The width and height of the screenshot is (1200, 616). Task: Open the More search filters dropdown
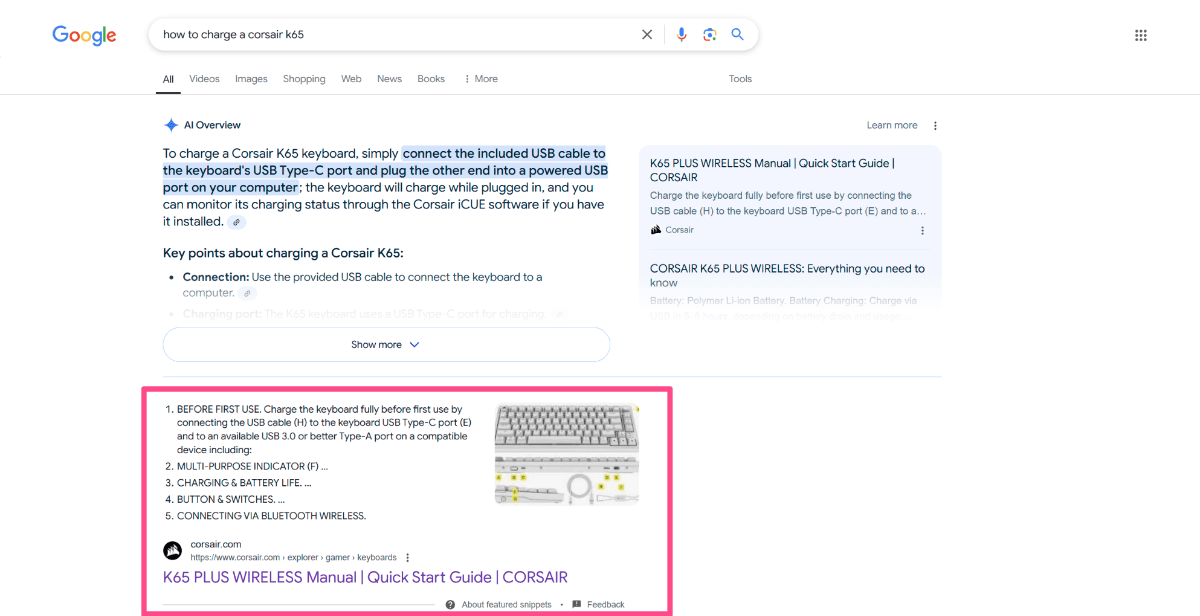(480, 79)
